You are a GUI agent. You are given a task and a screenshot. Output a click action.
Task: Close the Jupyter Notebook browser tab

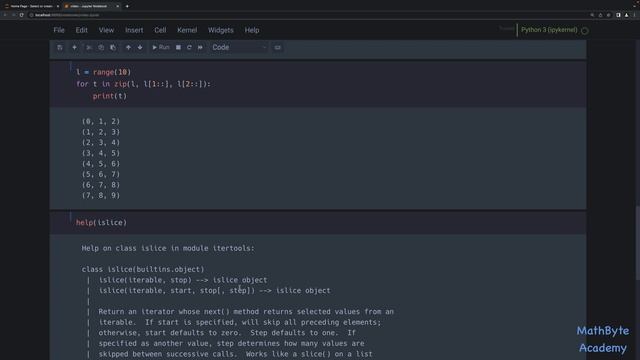point(118,6)
